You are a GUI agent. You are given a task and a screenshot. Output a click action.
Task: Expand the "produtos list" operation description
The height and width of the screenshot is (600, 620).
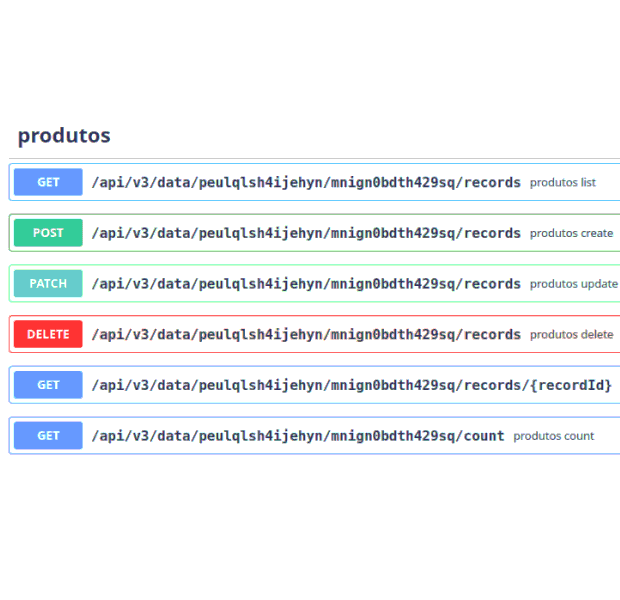coord(563,183)
